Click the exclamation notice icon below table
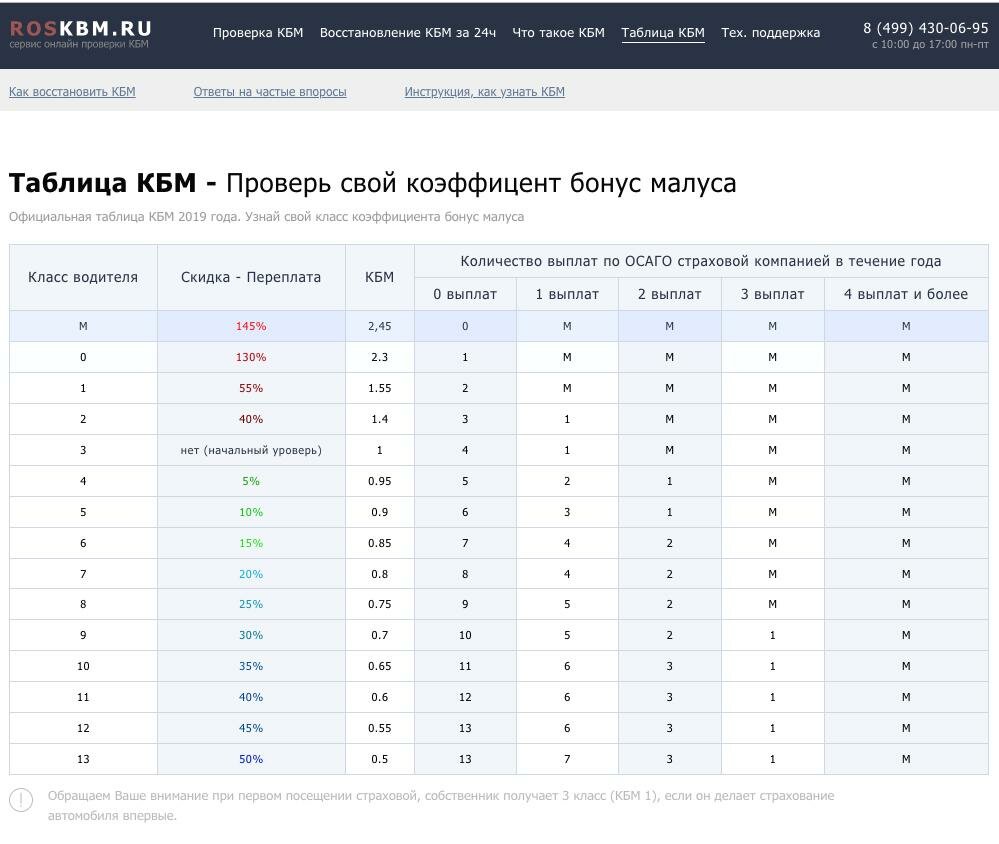Image resolution: width=999 pixels, height=844 pixels. point(21,801)
